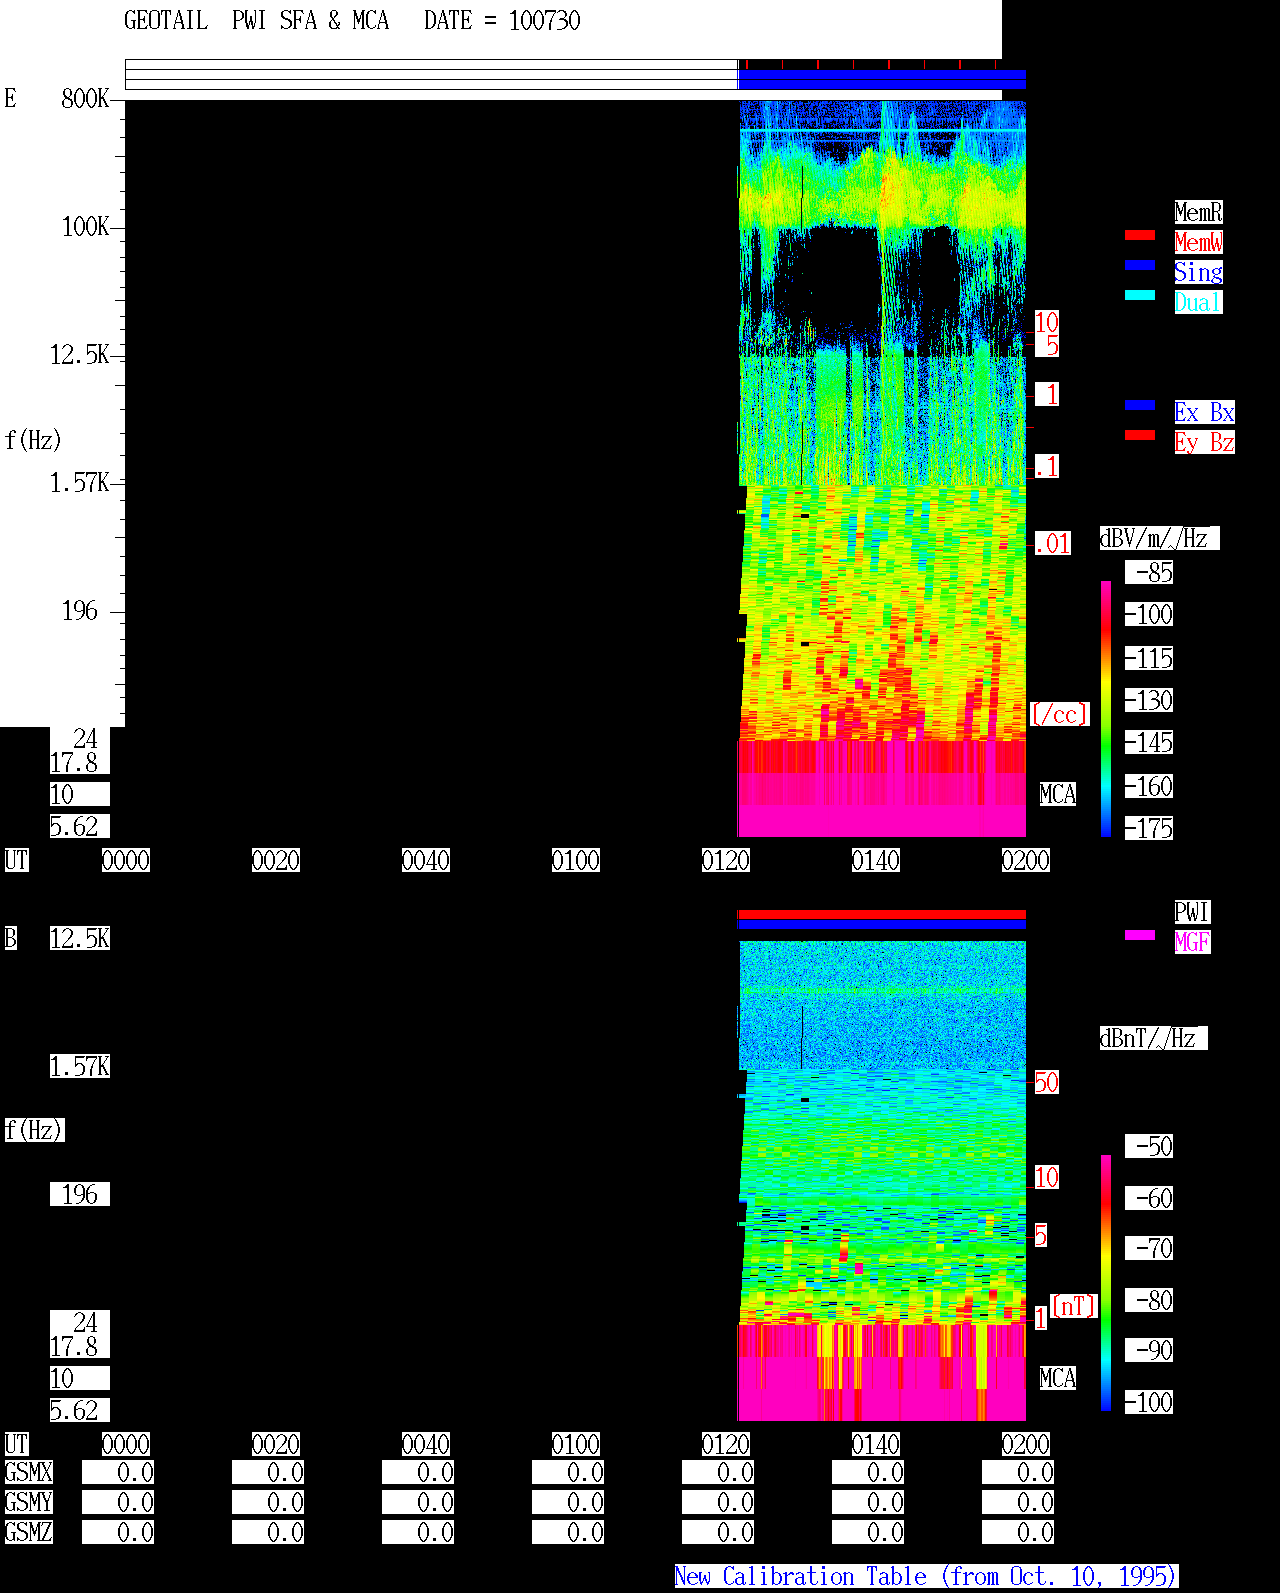Click the red [nT] field unit label
Screen dimensions: 1280x1593
(x=1074, y=1306)
